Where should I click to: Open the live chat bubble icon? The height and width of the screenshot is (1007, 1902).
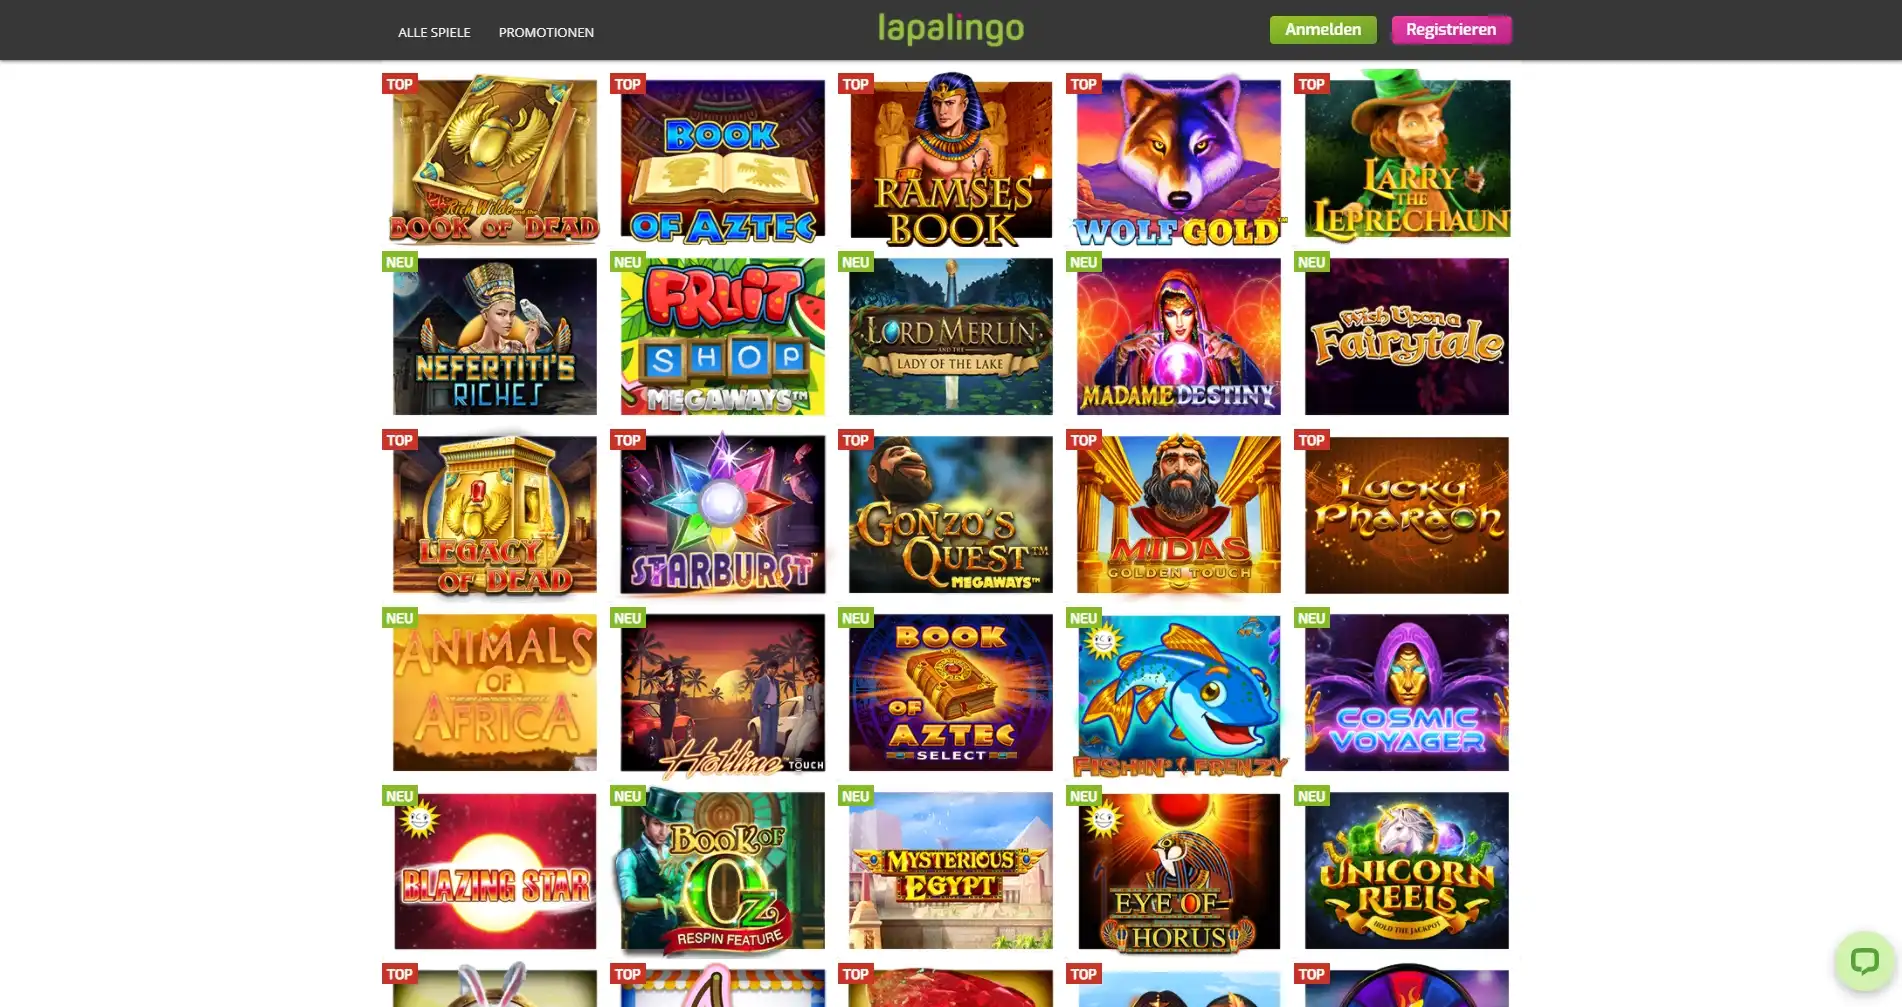coord(1864,962)
